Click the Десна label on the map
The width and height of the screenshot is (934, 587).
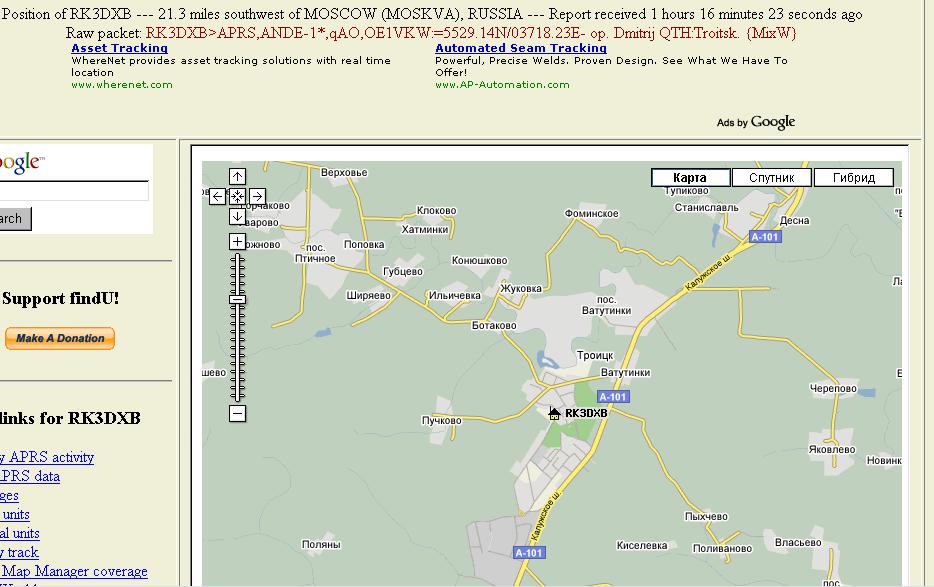click(795, 220)
